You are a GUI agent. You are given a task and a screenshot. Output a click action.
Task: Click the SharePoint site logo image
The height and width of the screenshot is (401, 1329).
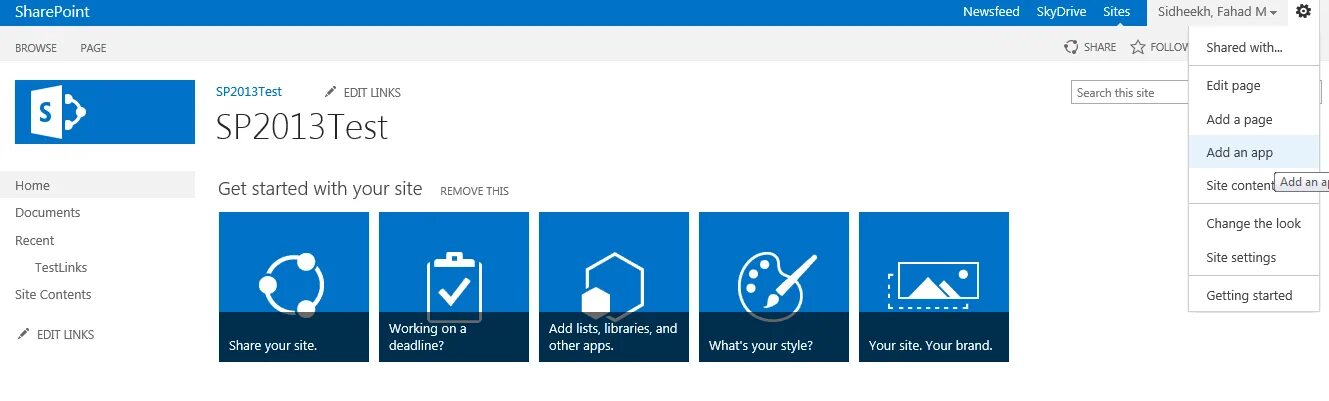[x=105, y=112]
